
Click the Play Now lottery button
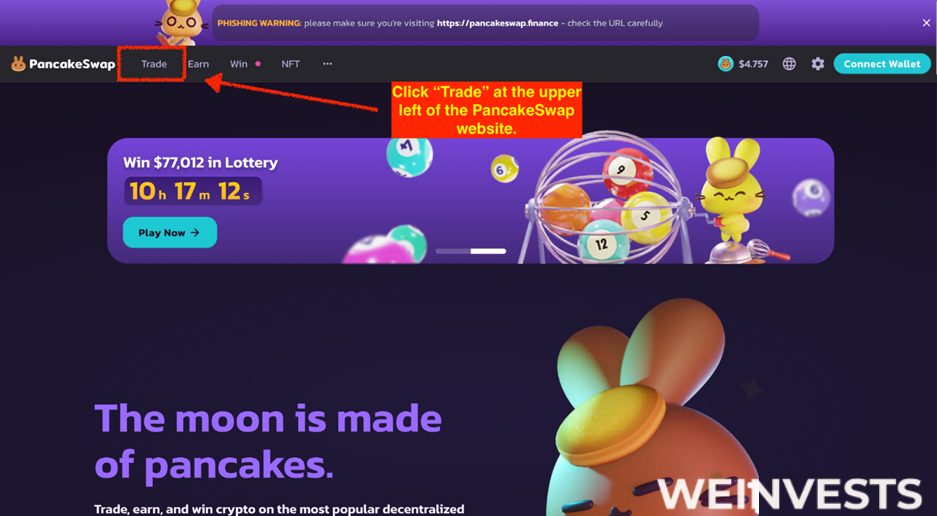click(x=170, y=233)
